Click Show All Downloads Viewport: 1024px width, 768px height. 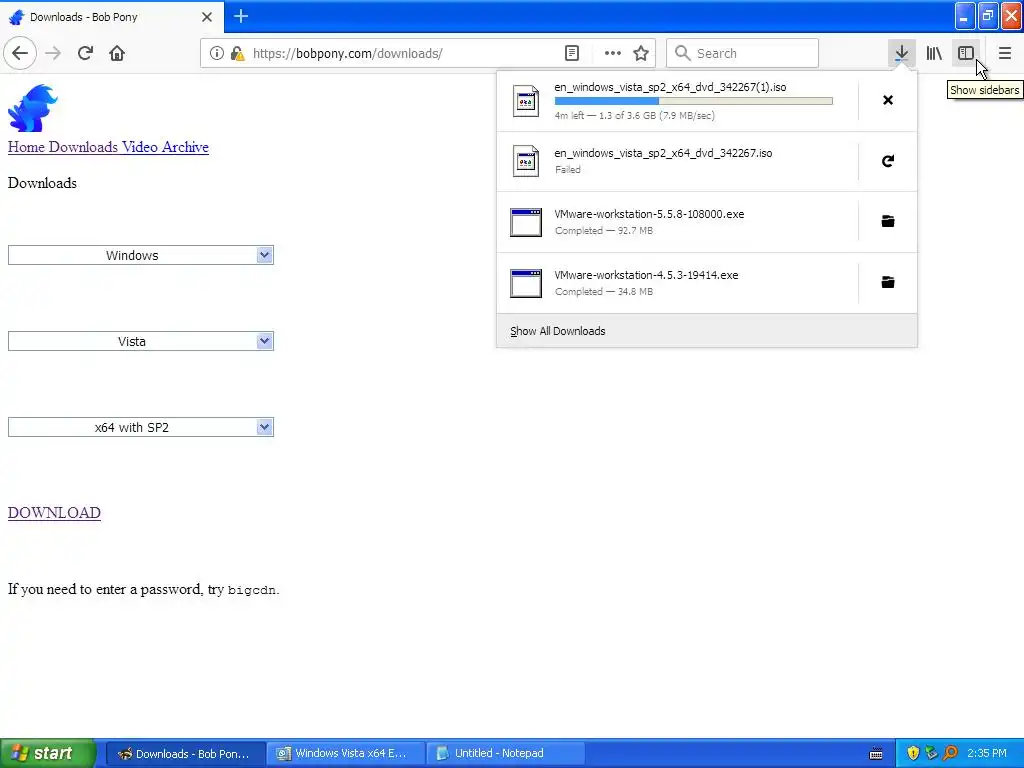558,331
